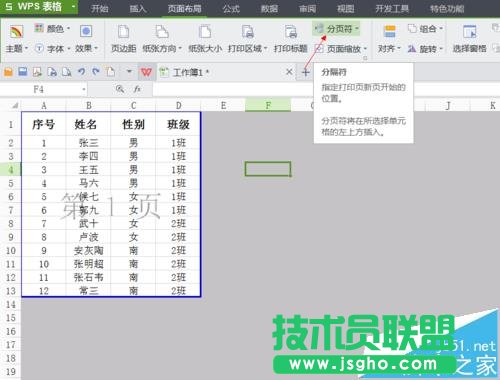Switch to the 审阅 ribbon tab
The height and width of the screenshot is (380, 500).
(307, 8)
